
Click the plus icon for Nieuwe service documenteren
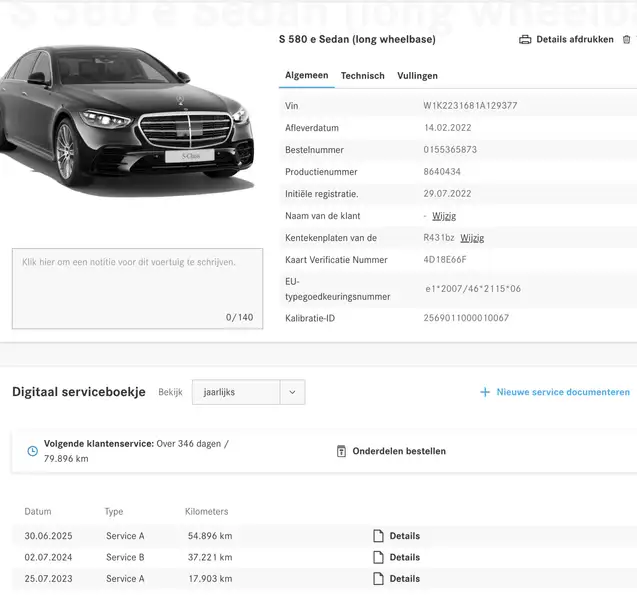coord(485,392)
